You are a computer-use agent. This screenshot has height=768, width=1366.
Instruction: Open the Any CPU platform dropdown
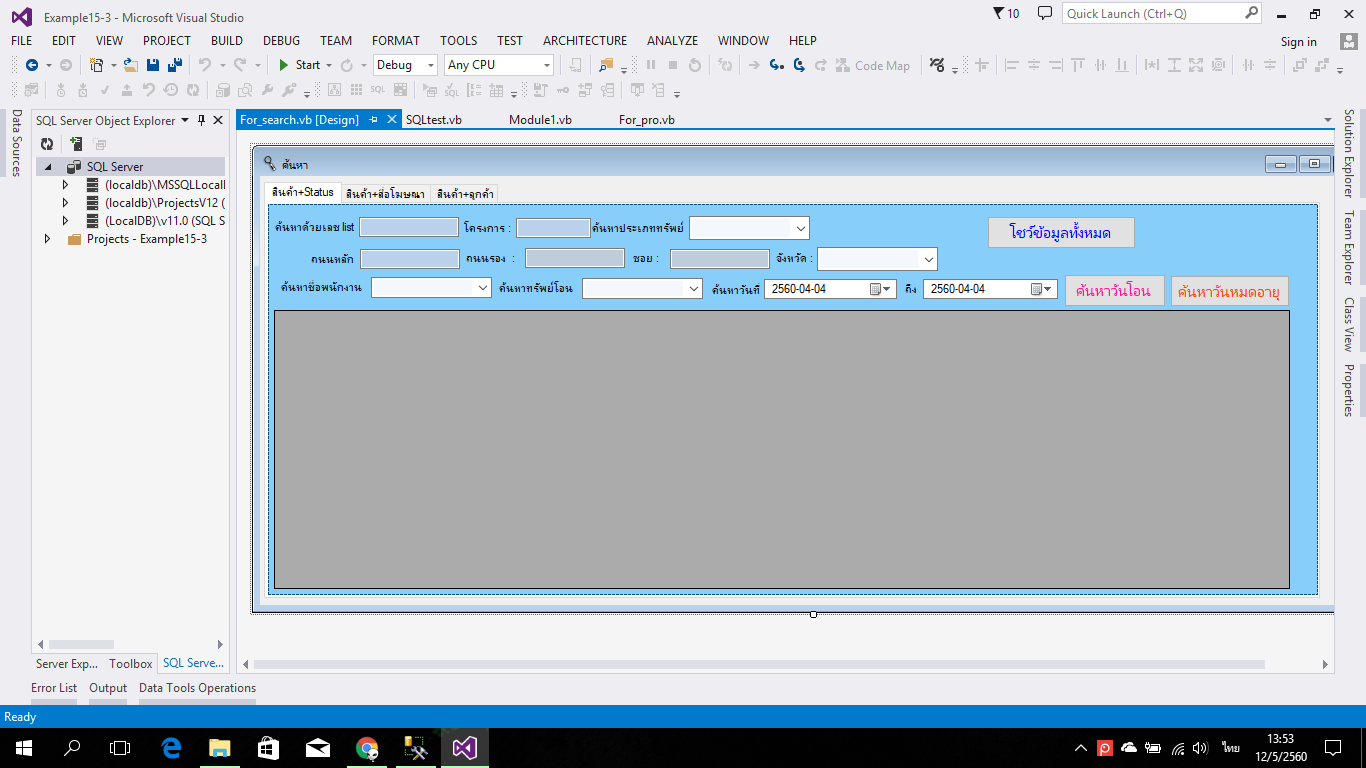(498, 65)
